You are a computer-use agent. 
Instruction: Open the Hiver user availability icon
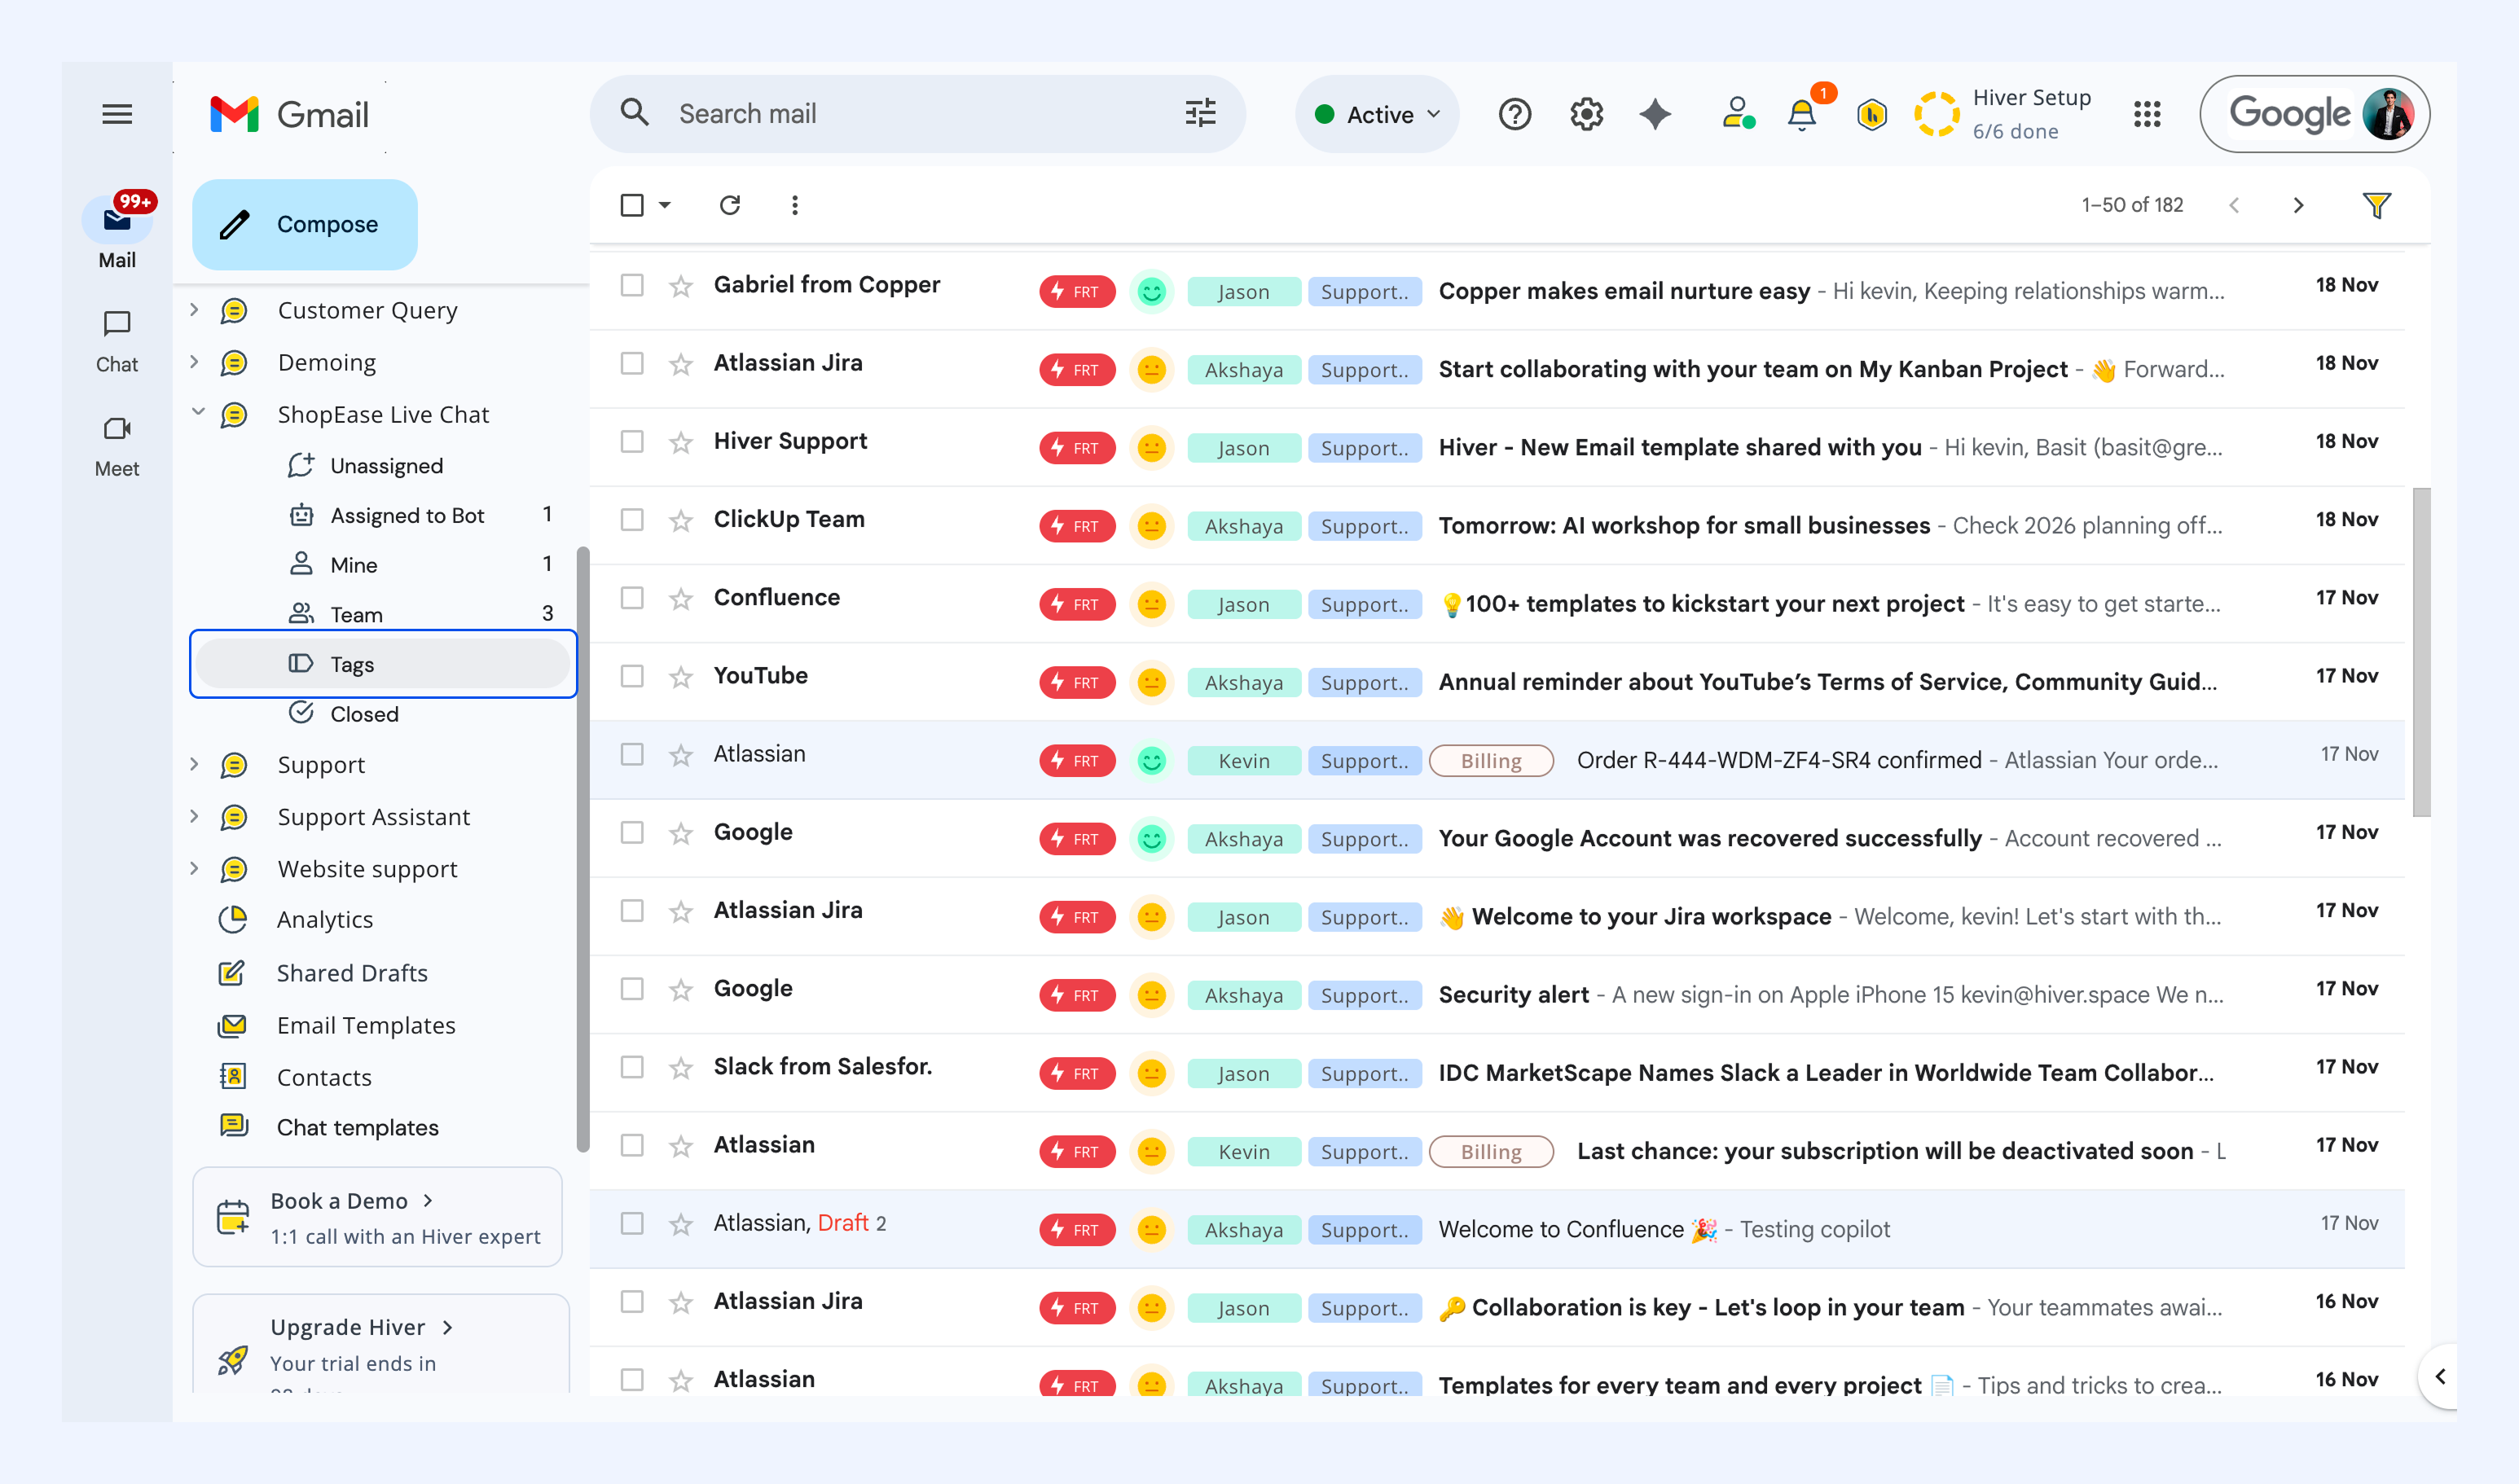point(1738,114)
